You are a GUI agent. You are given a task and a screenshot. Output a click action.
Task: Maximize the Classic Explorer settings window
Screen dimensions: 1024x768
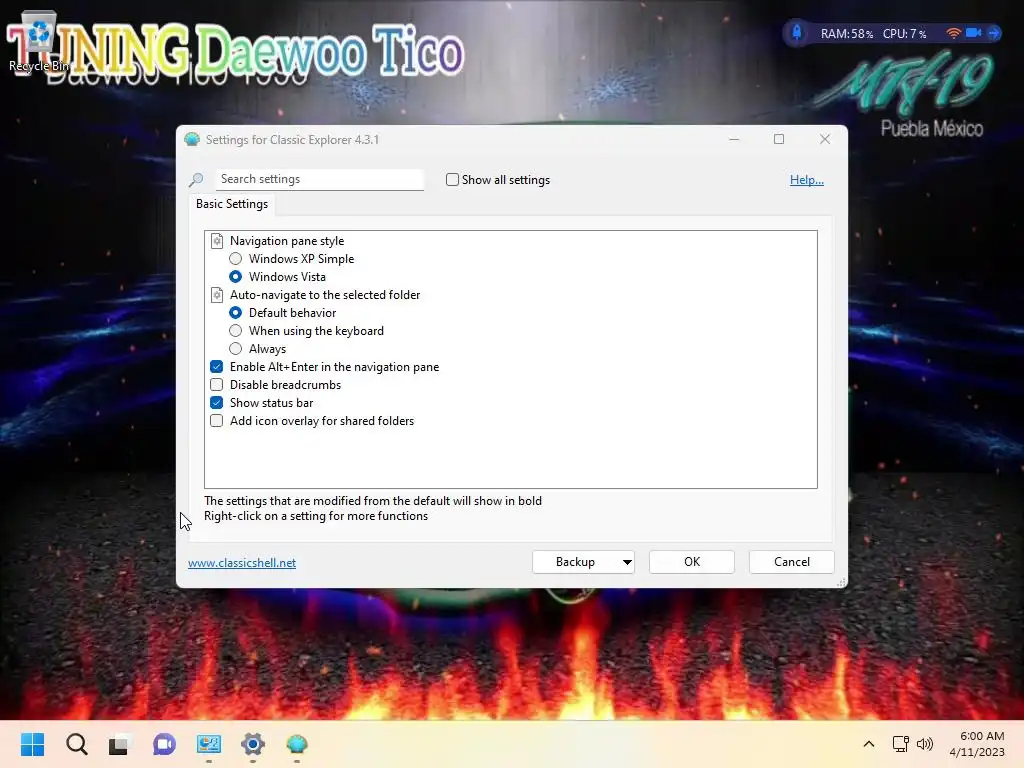778,139
